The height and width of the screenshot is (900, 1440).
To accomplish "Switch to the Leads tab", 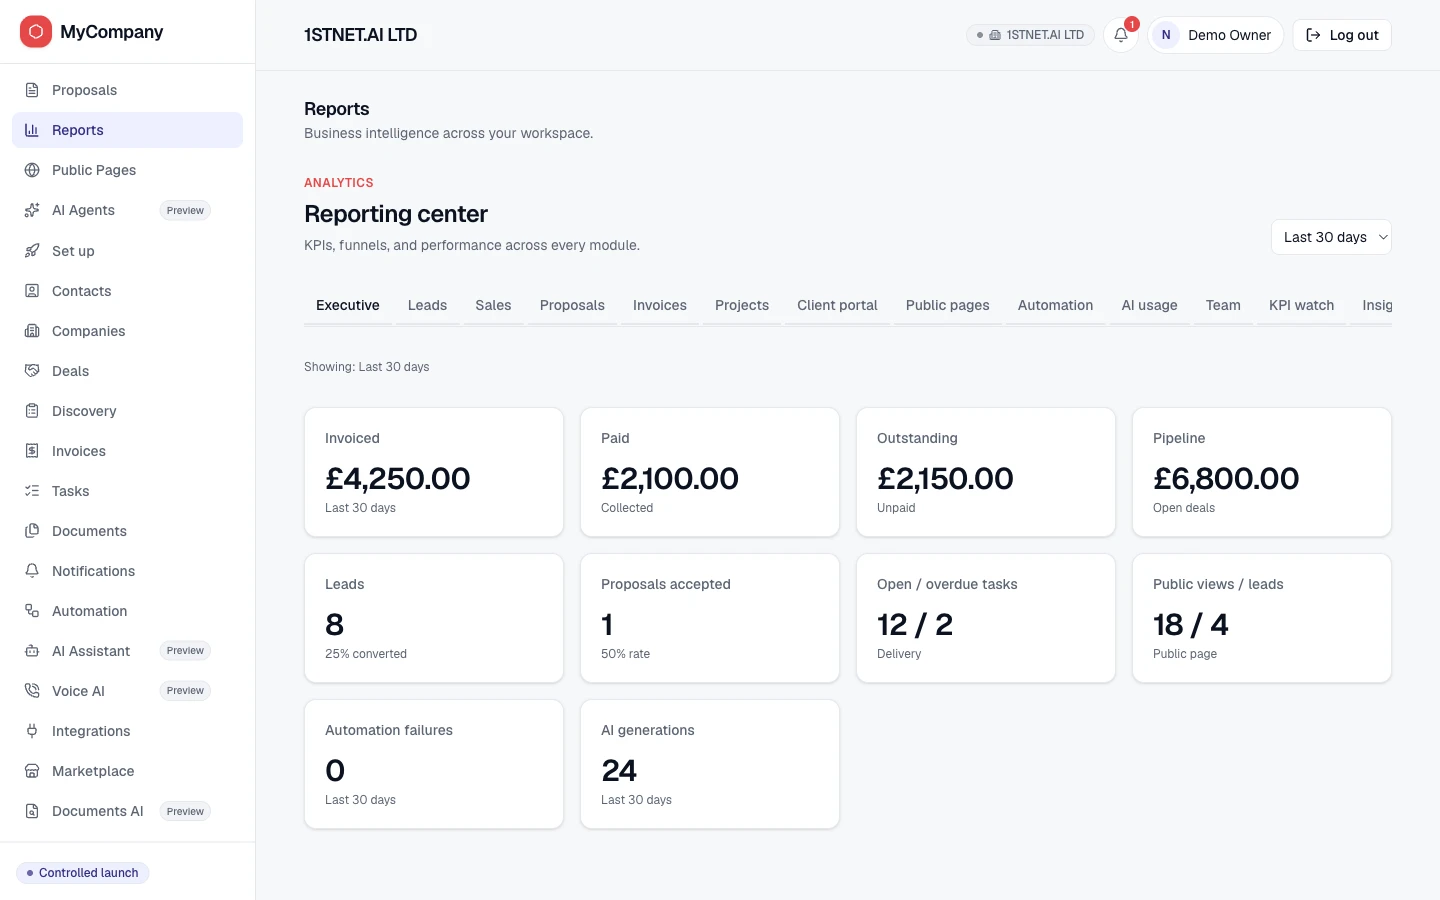I will (427, 305).
